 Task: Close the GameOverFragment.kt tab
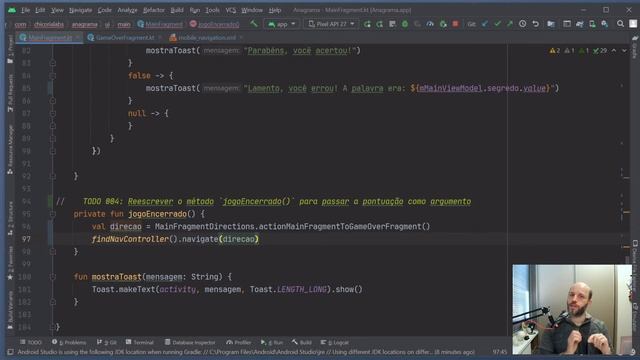pyautogui.click(x=160, y=38)
